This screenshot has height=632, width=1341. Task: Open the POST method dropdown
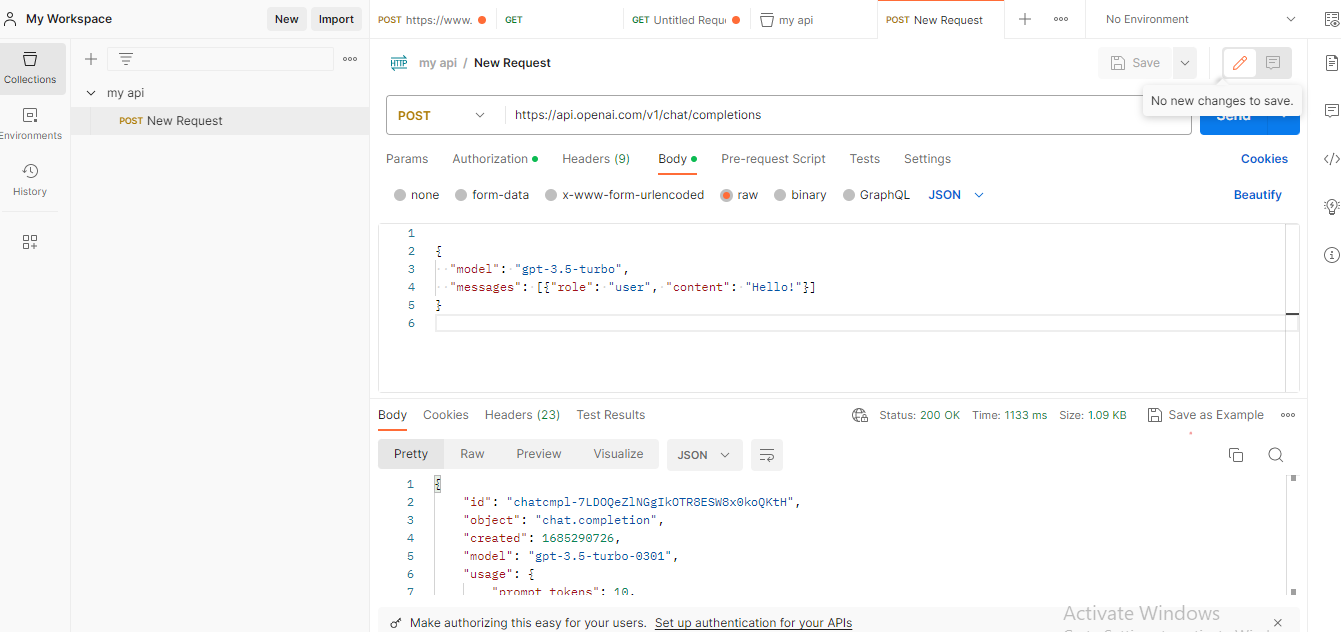(x=442, y=115)
